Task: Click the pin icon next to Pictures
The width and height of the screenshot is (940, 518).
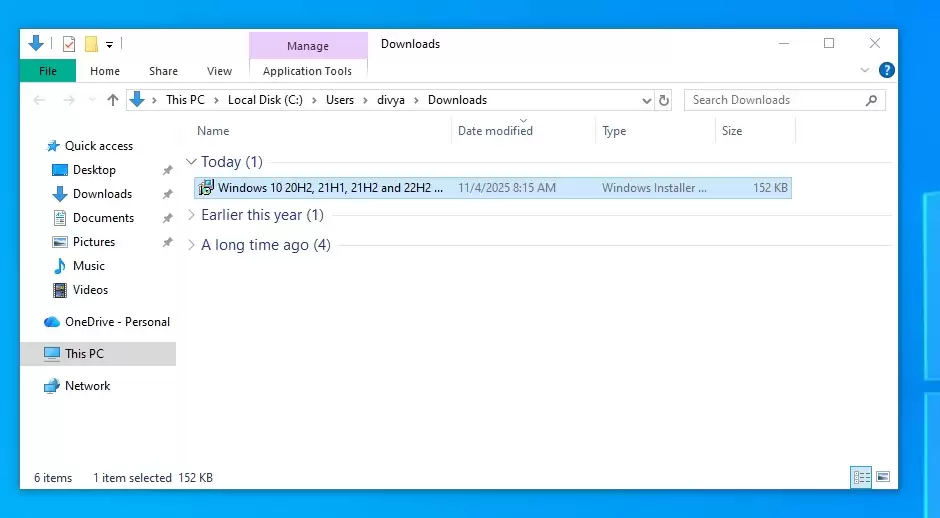Action: coord(167,242)
